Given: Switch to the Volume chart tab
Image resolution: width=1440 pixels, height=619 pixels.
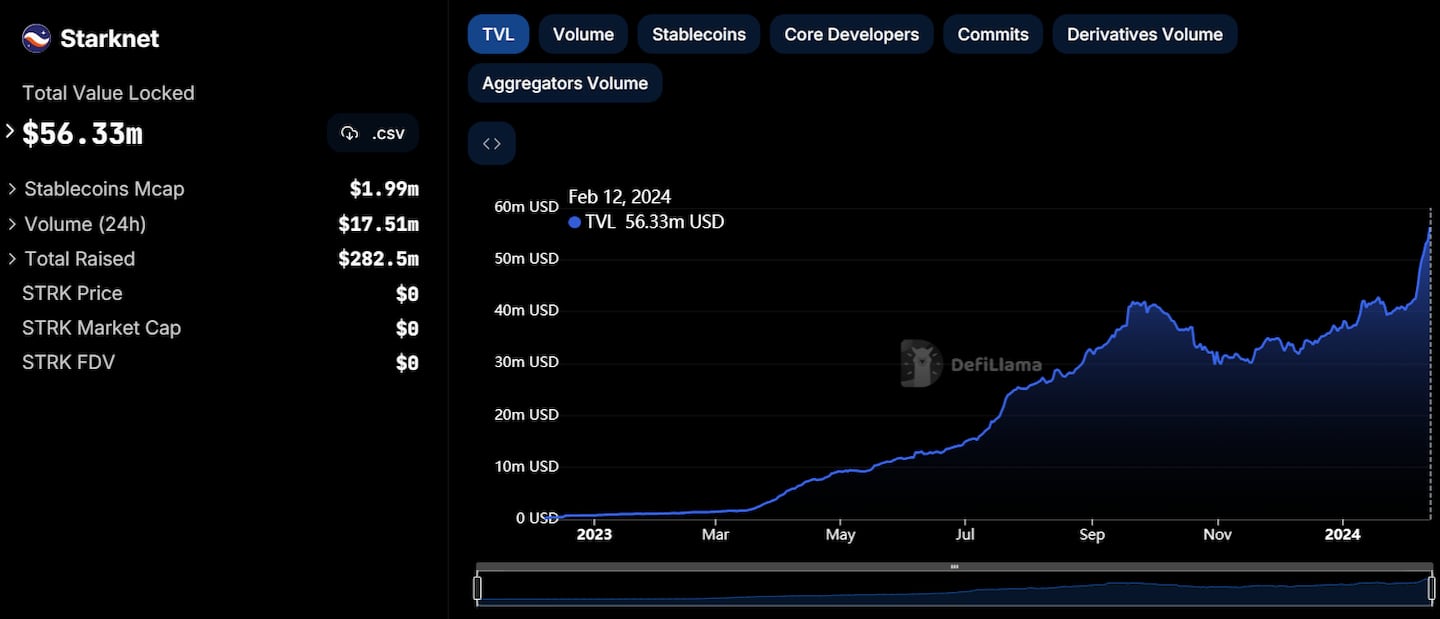Looking at the screenshot, I should click(583, 34).
